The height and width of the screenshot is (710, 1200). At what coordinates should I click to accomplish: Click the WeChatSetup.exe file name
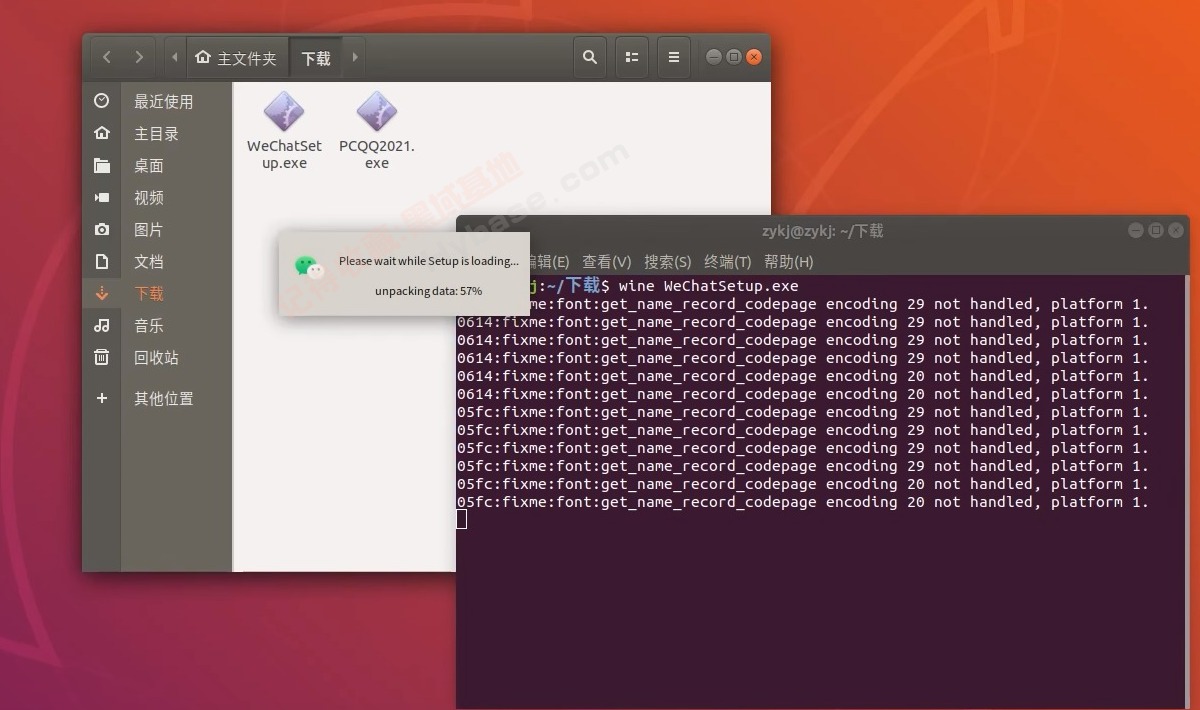284,154
